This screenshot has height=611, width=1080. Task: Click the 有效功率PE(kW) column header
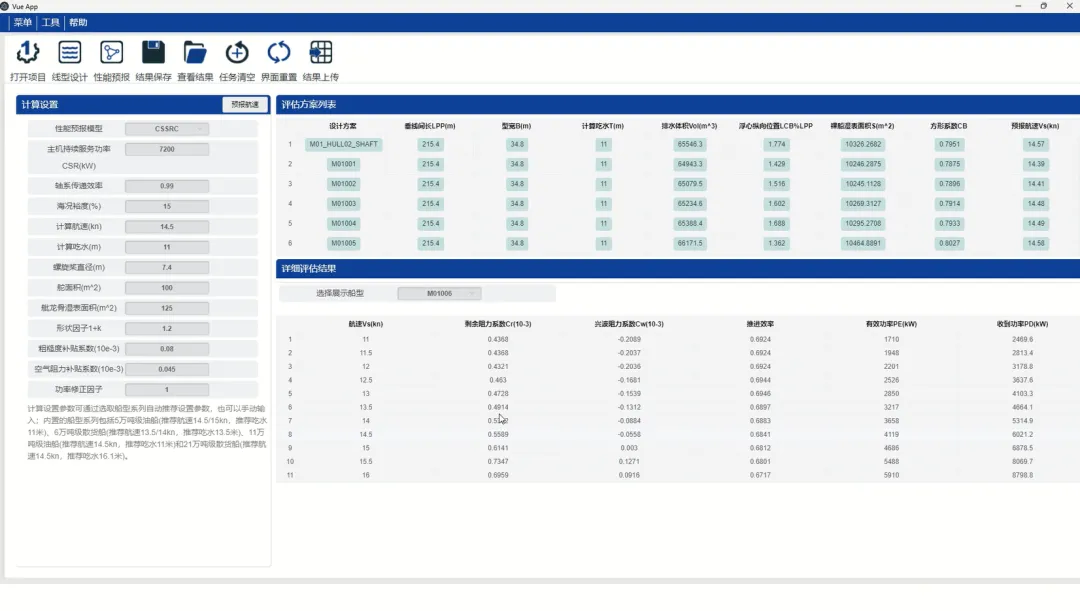click(891, 324)
